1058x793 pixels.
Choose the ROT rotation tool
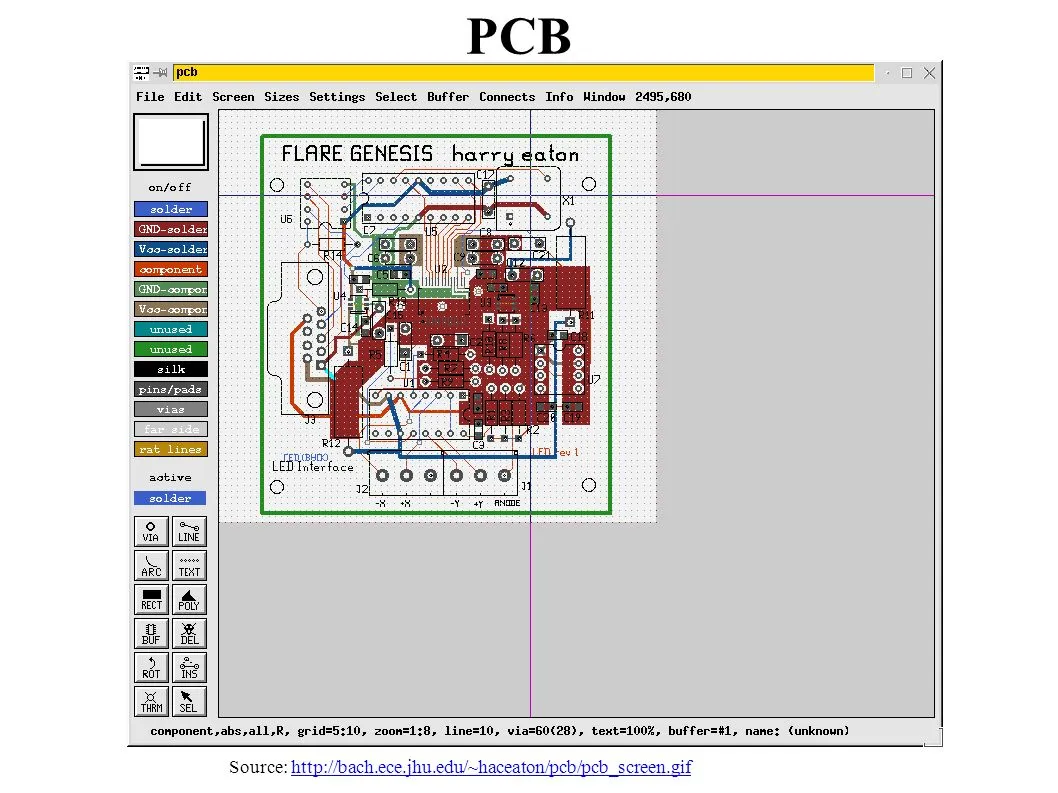[150, 667]
